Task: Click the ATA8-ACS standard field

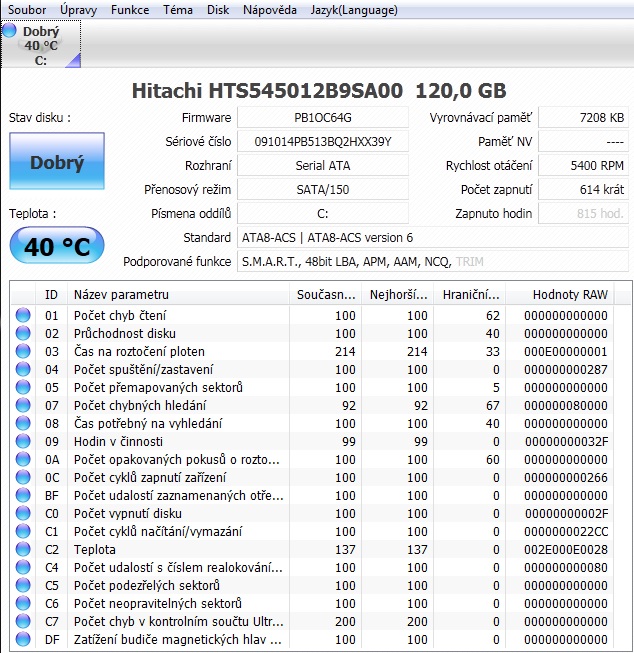Action: (433, 237)
